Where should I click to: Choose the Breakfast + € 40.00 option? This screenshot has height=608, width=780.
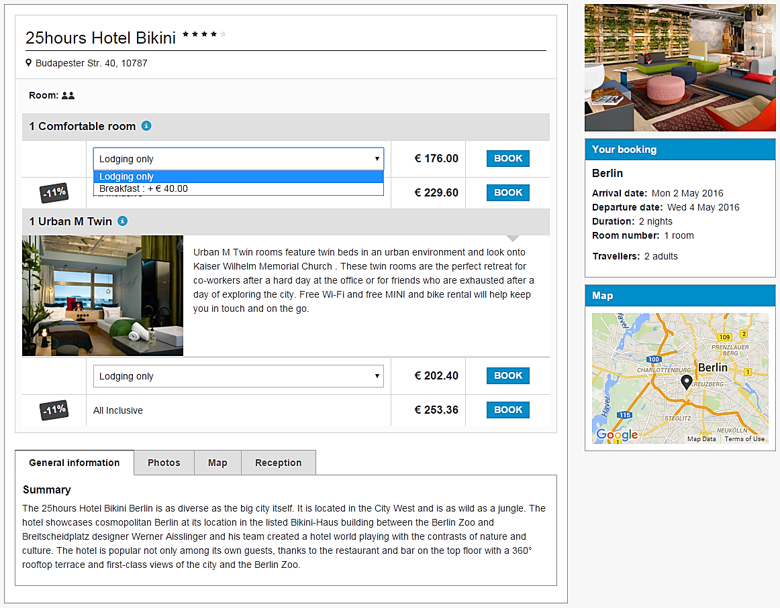pos(143,188)
